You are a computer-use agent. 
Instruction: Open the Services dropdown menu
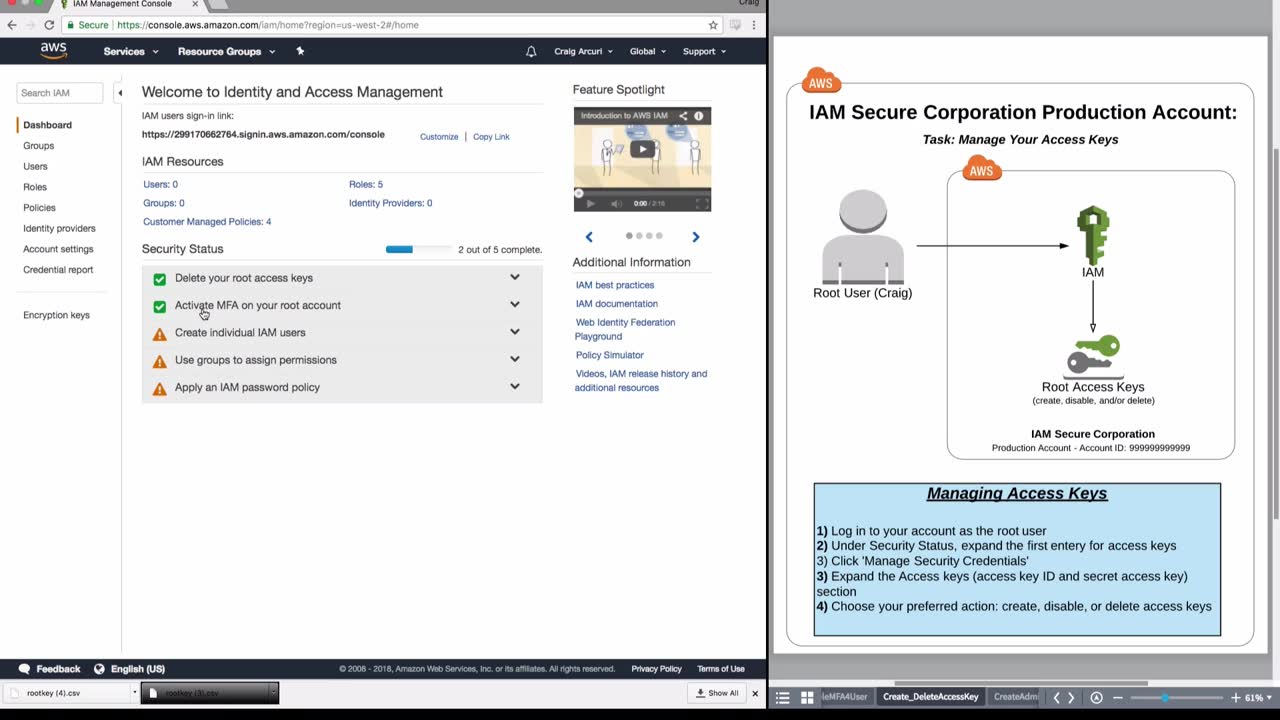pyautogui.click(x=130, y=51)
